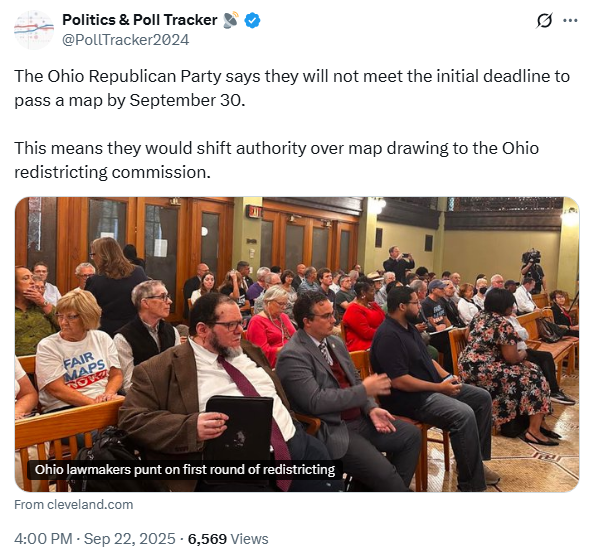The height and width of the screenshot is (554, 594).
Task: Open the Grok slashed-circle icon
Action: tap(544, 20)
